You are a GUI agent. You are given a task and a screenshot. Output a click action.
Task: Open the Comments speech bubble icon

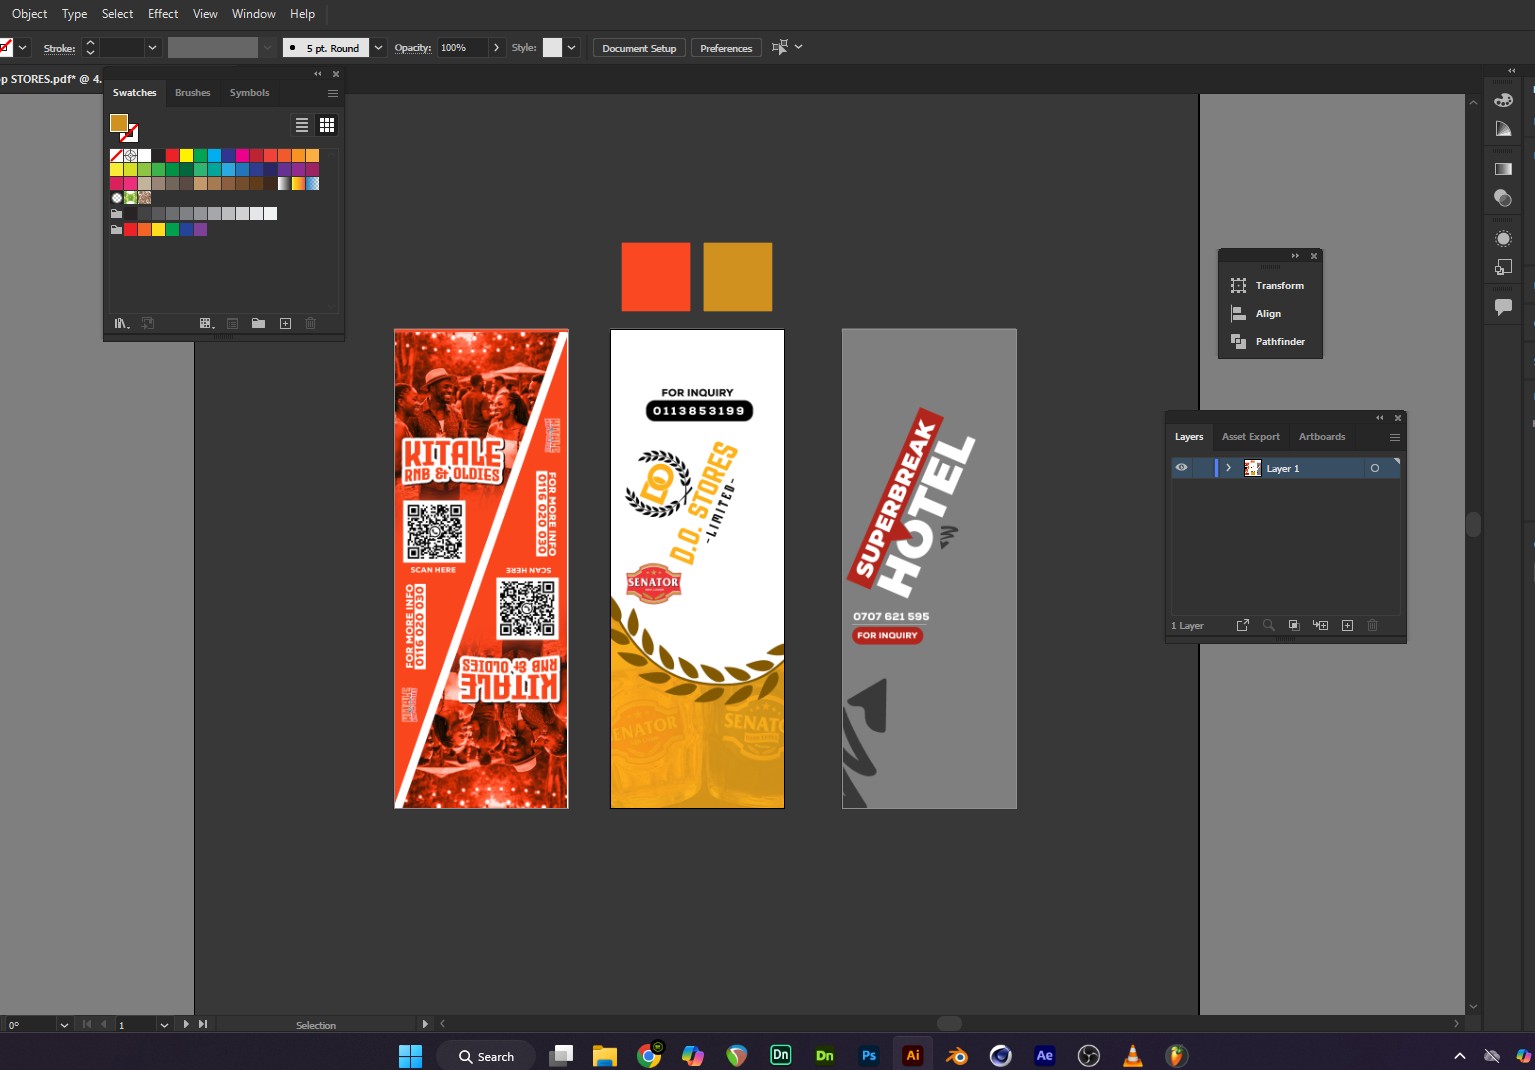[x=1503, y=307]
